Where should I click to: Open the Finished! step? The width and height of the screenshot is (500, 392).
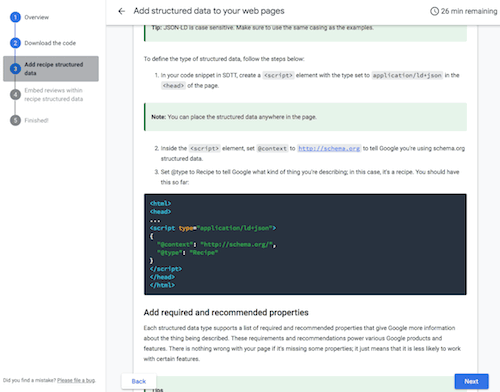[36, 120]
